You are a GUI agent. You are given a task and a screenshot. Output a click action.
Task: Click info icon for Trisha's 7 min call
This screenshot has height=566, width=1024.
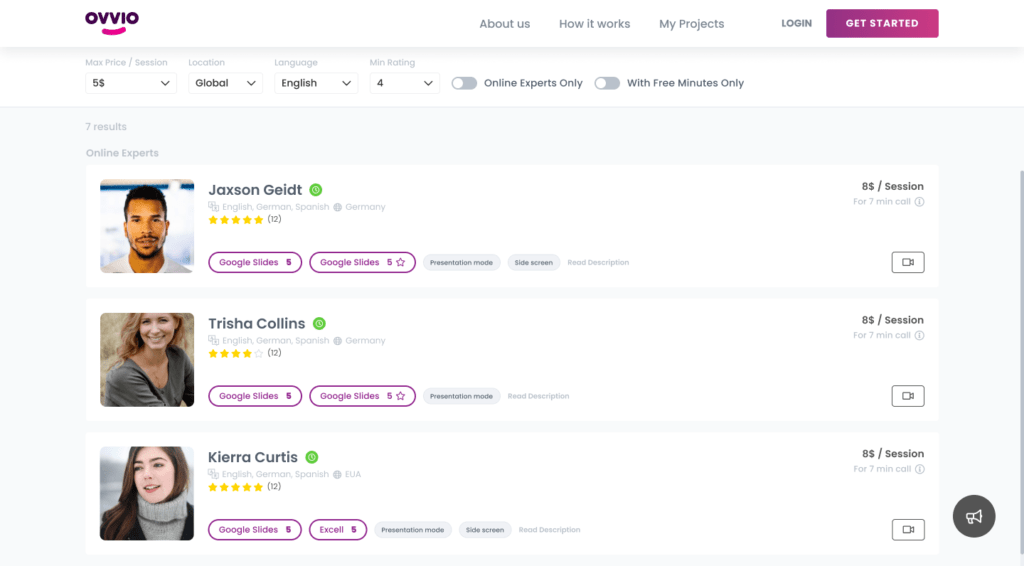click(x=919, y=336)
